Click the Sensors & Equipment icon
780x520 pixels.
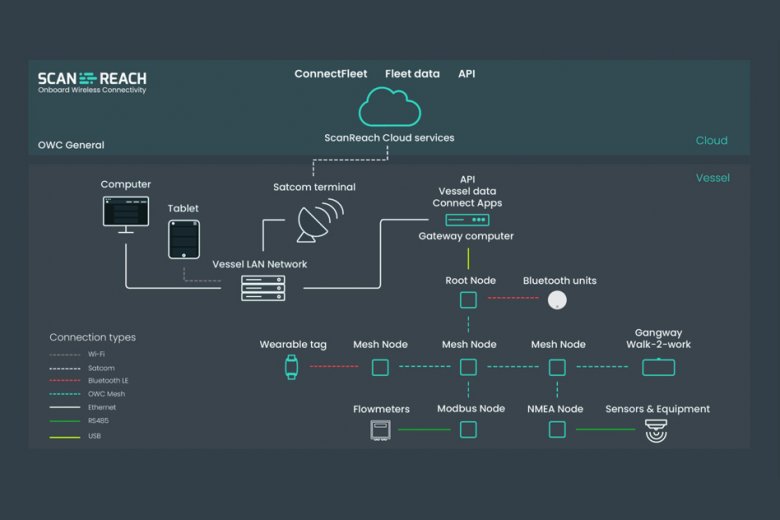click(656, 430)
